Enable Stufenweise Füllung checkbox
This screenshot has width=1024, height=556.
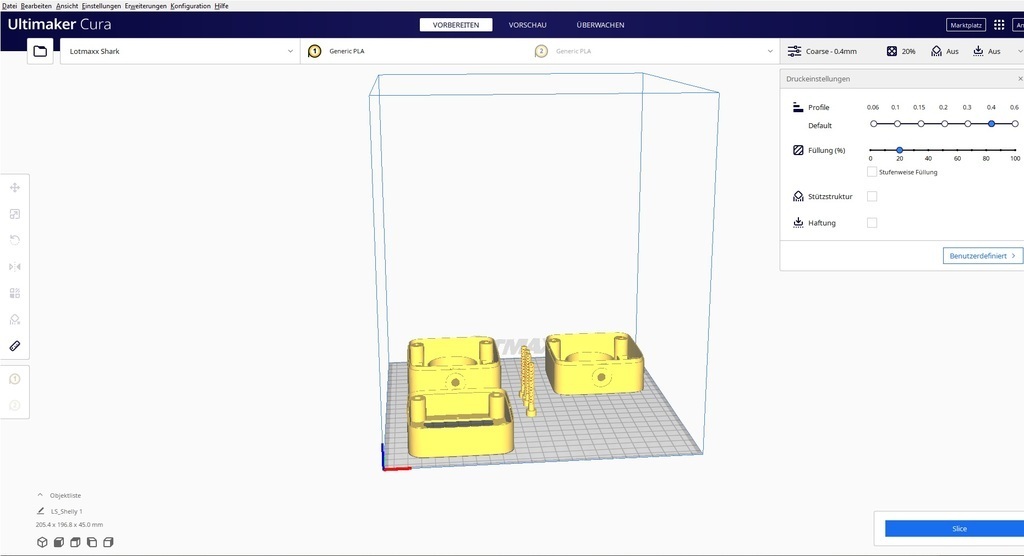coord(872,172)
